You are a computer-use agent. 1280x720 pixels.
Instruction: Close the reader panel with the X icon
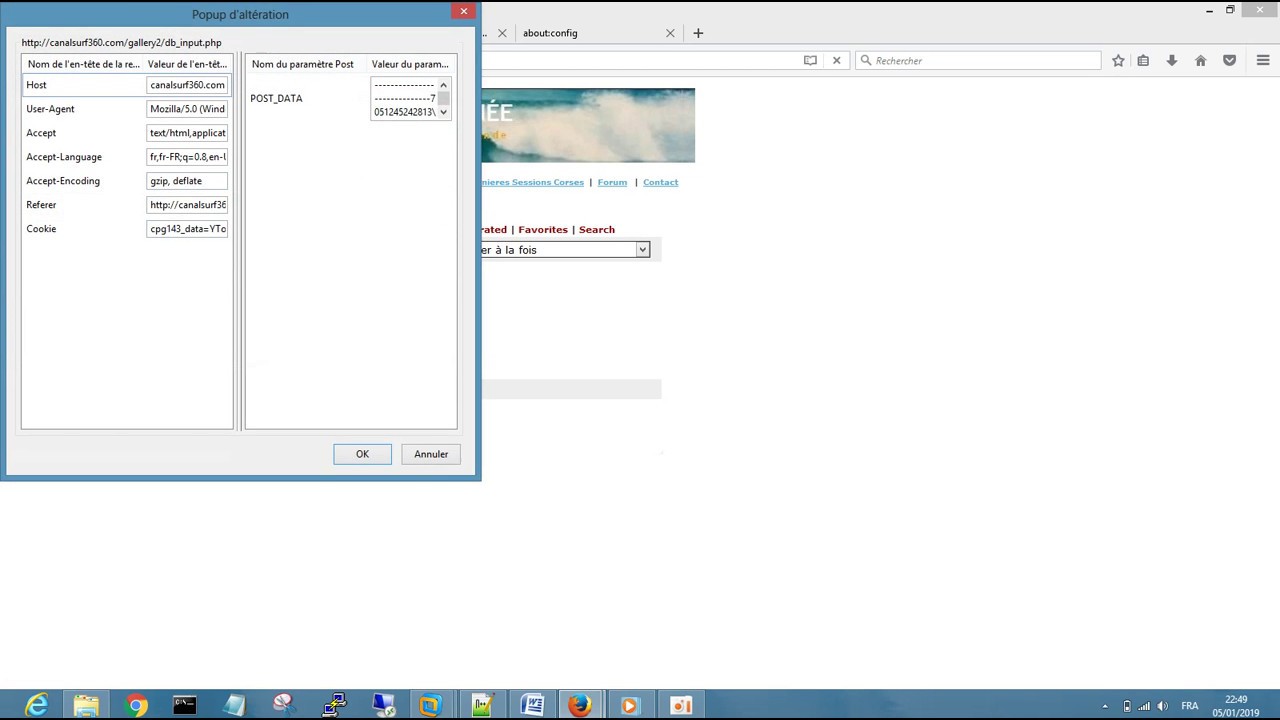coord(836,60)
